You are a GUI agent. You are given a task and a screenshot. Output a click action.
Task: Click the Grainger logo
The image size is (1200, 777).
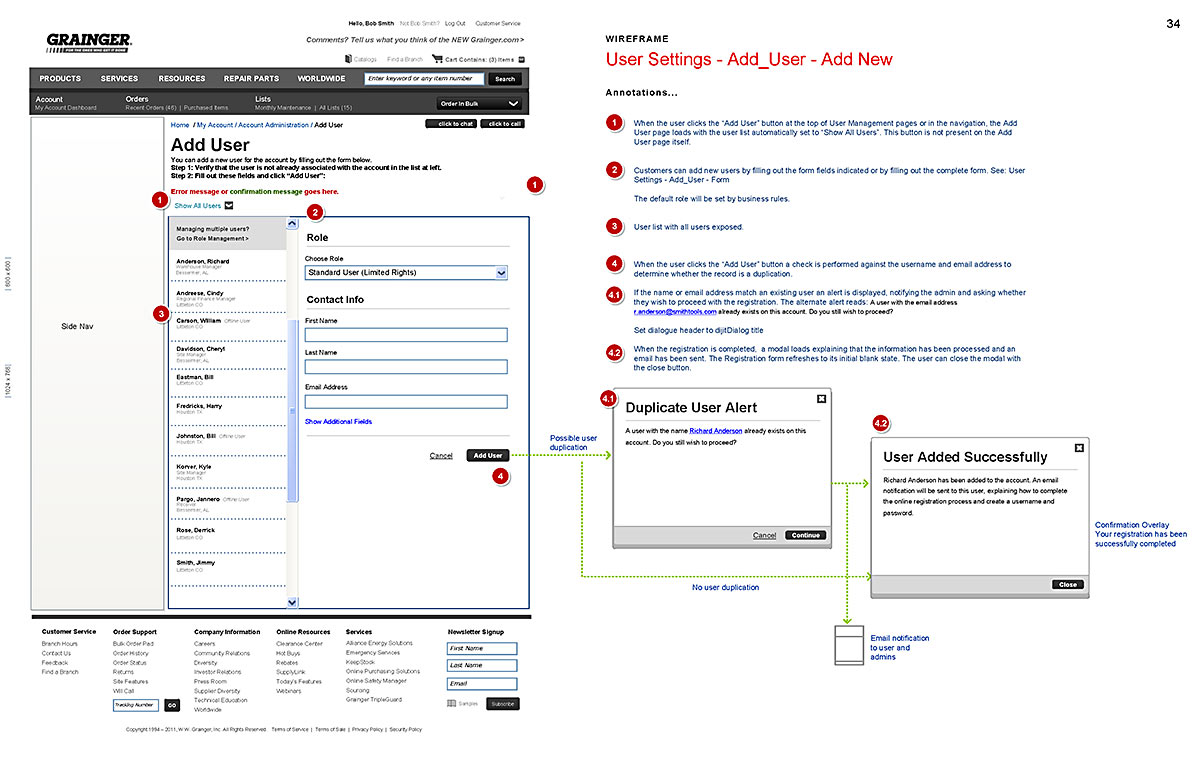coord(89,42)
